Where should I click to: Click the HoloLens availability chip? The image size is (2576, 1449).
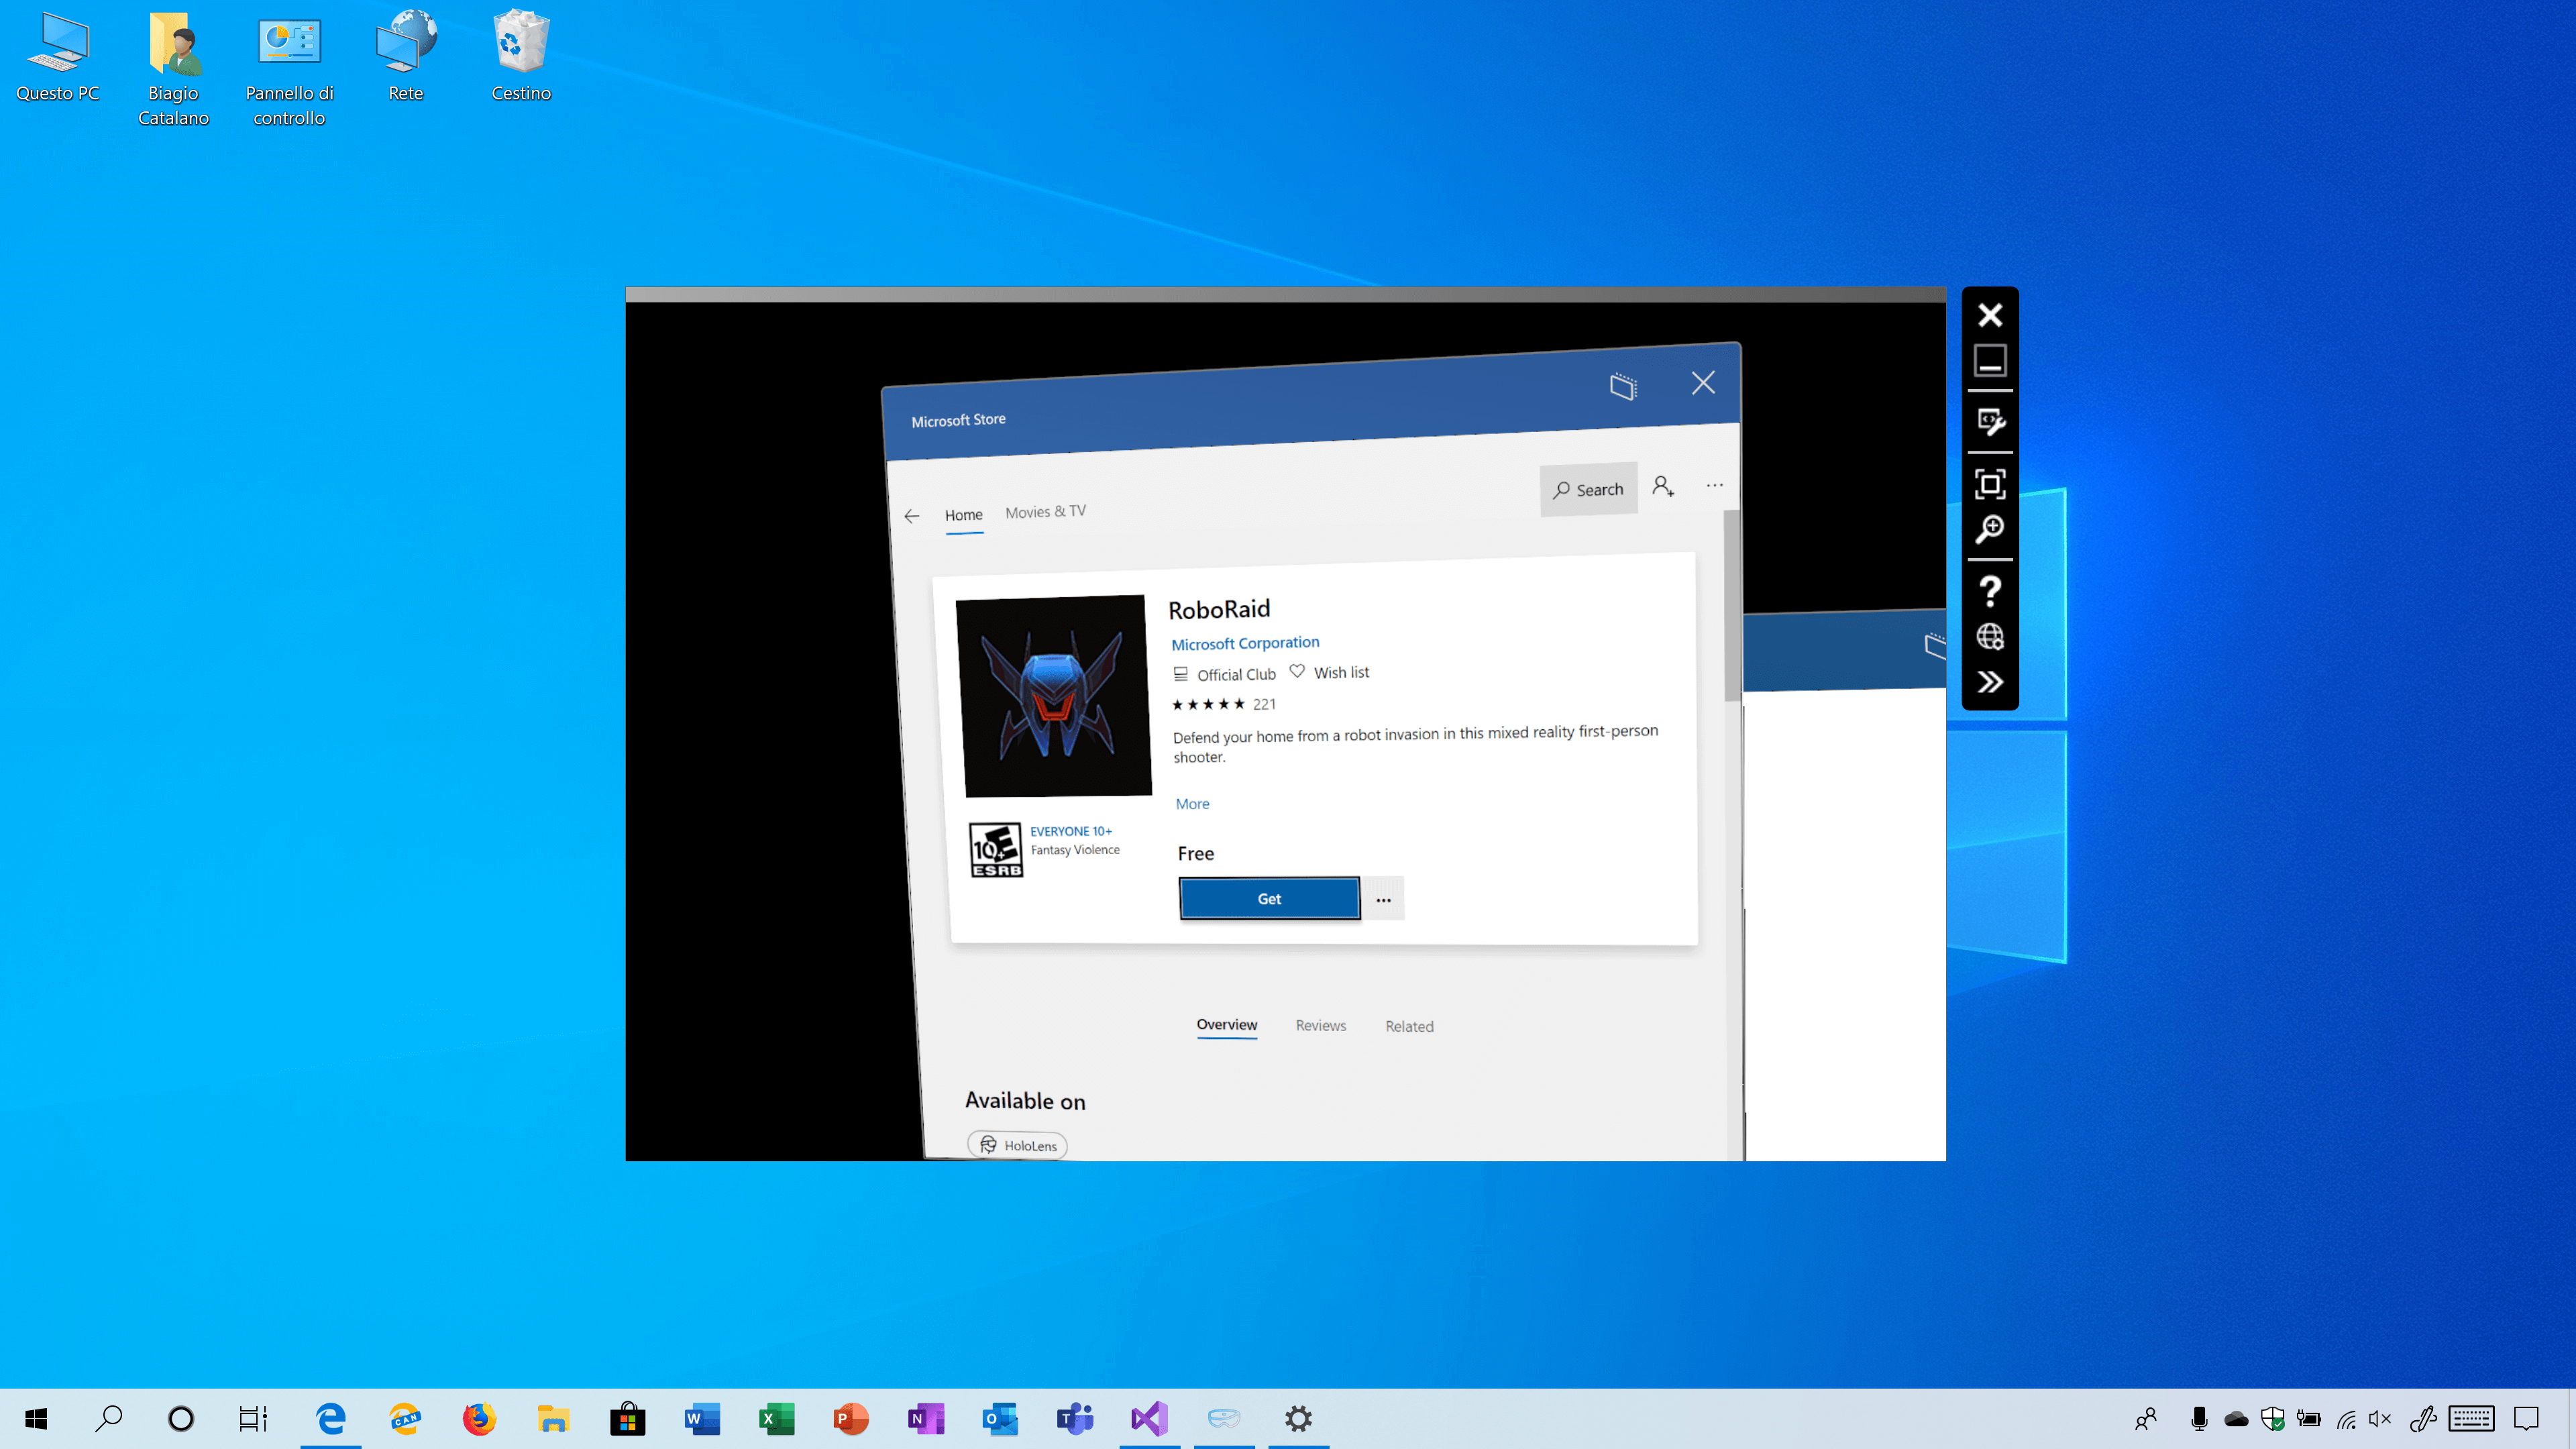pos(1017,1145)
